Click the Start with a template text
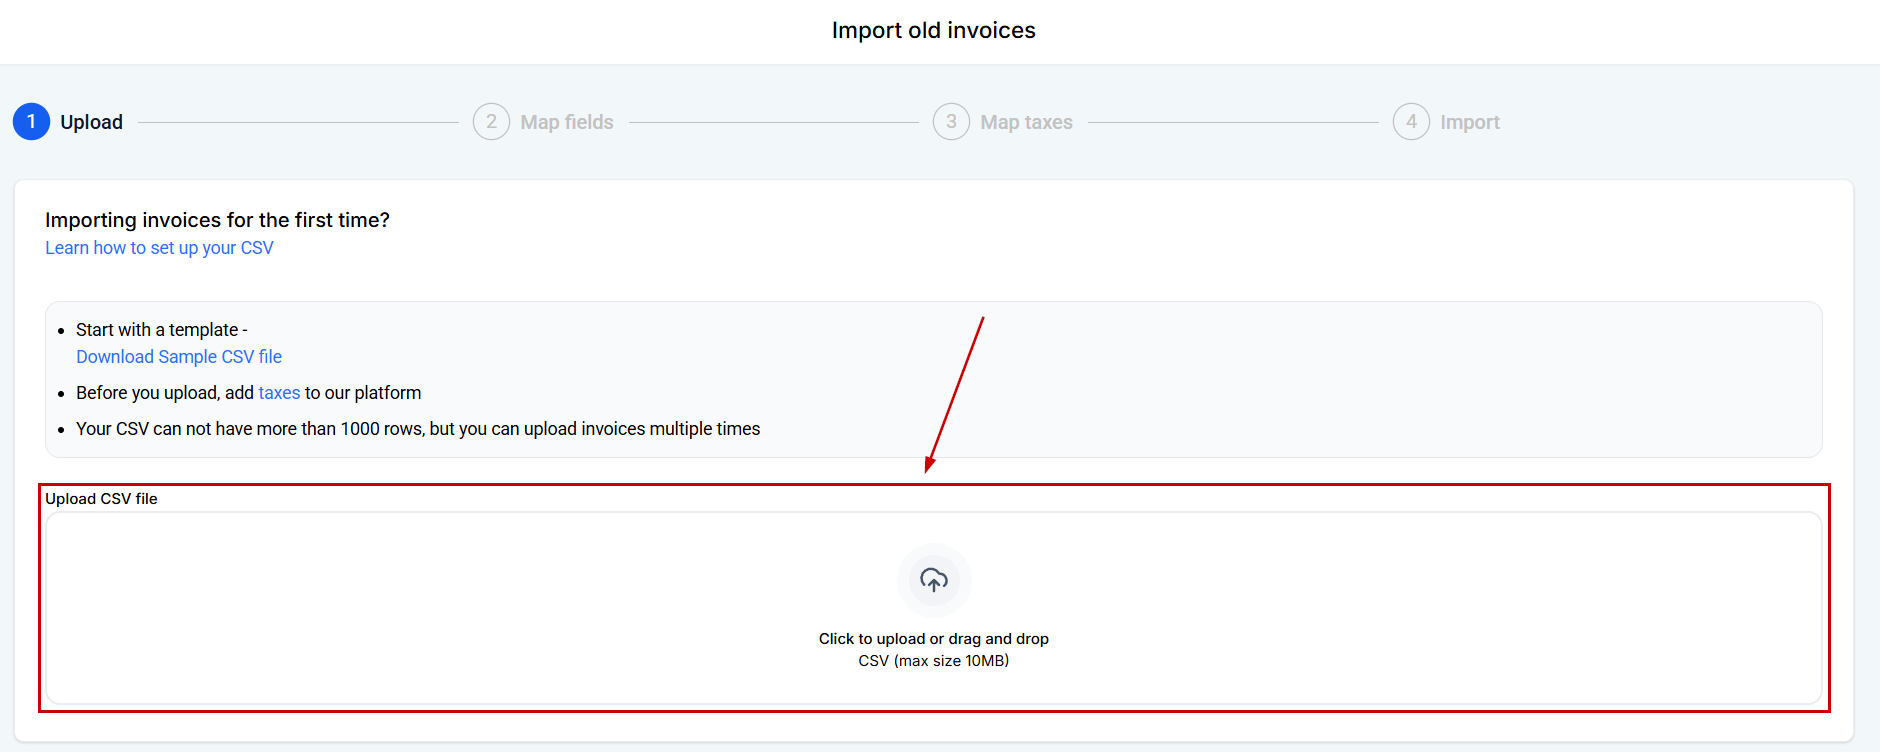 161,330
